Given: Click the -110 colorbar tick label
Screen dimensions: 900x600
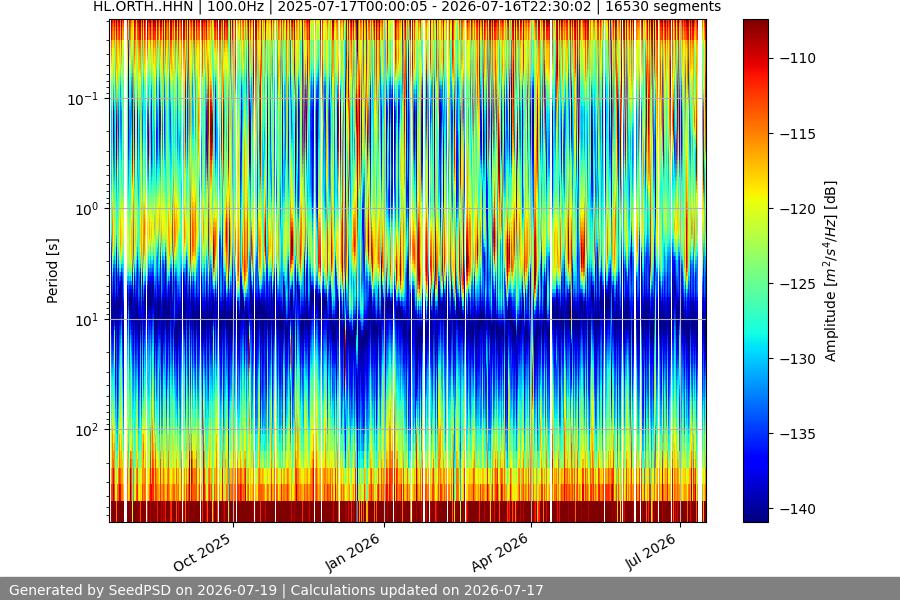Looking at the screenshot, I should pyautogui.click(x=797, y=59).
